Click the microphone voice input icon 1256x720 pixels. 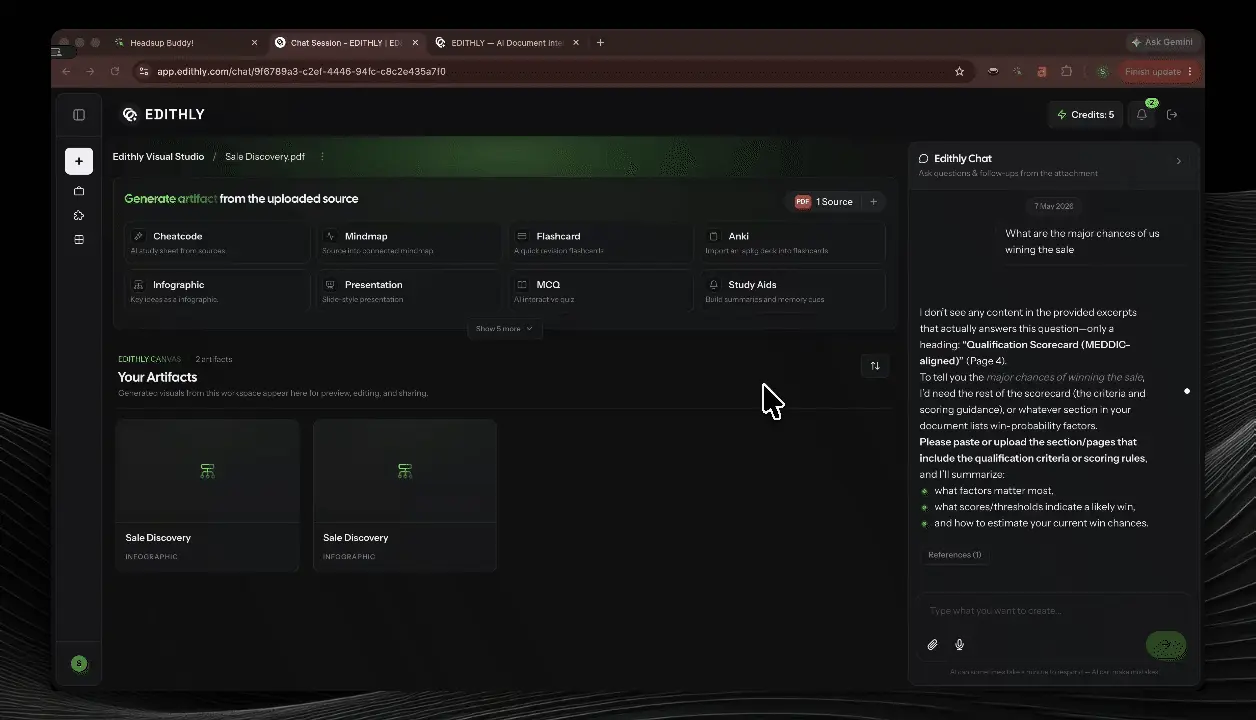(959, 645)
